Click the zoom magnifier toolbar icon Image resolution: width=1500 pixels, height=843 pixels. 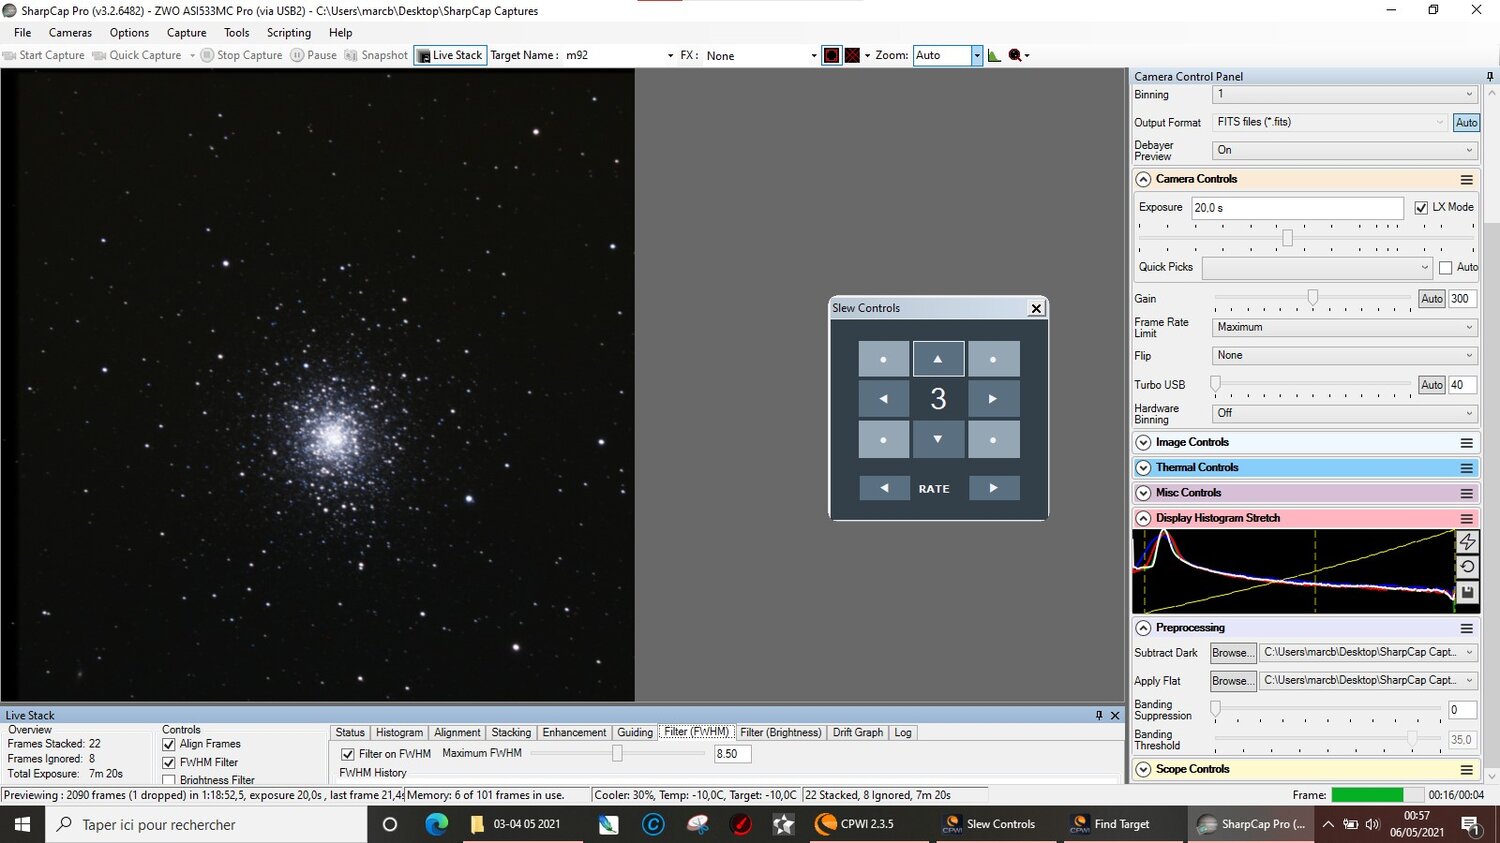[1016, 55]
